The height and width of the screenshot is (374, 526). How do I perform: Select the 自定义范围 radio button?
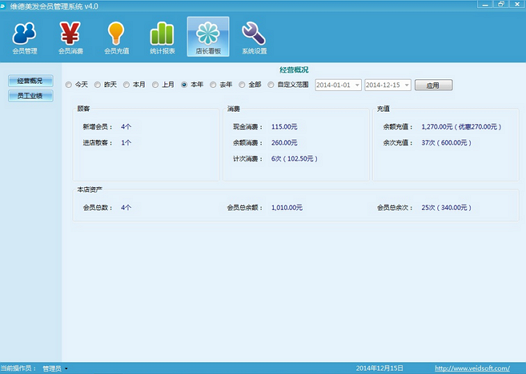(x=271, y=85)
